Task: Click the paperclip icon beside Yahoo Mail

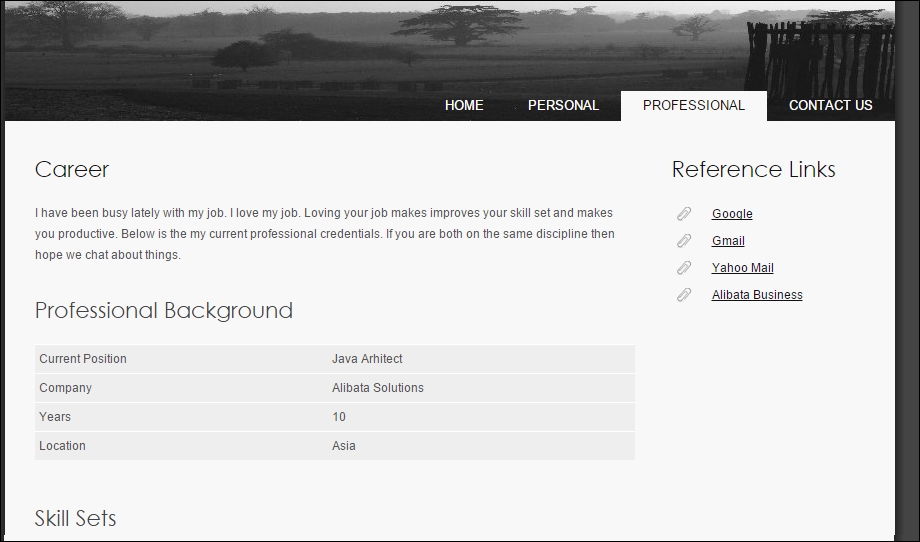Action: pos(684,268)
